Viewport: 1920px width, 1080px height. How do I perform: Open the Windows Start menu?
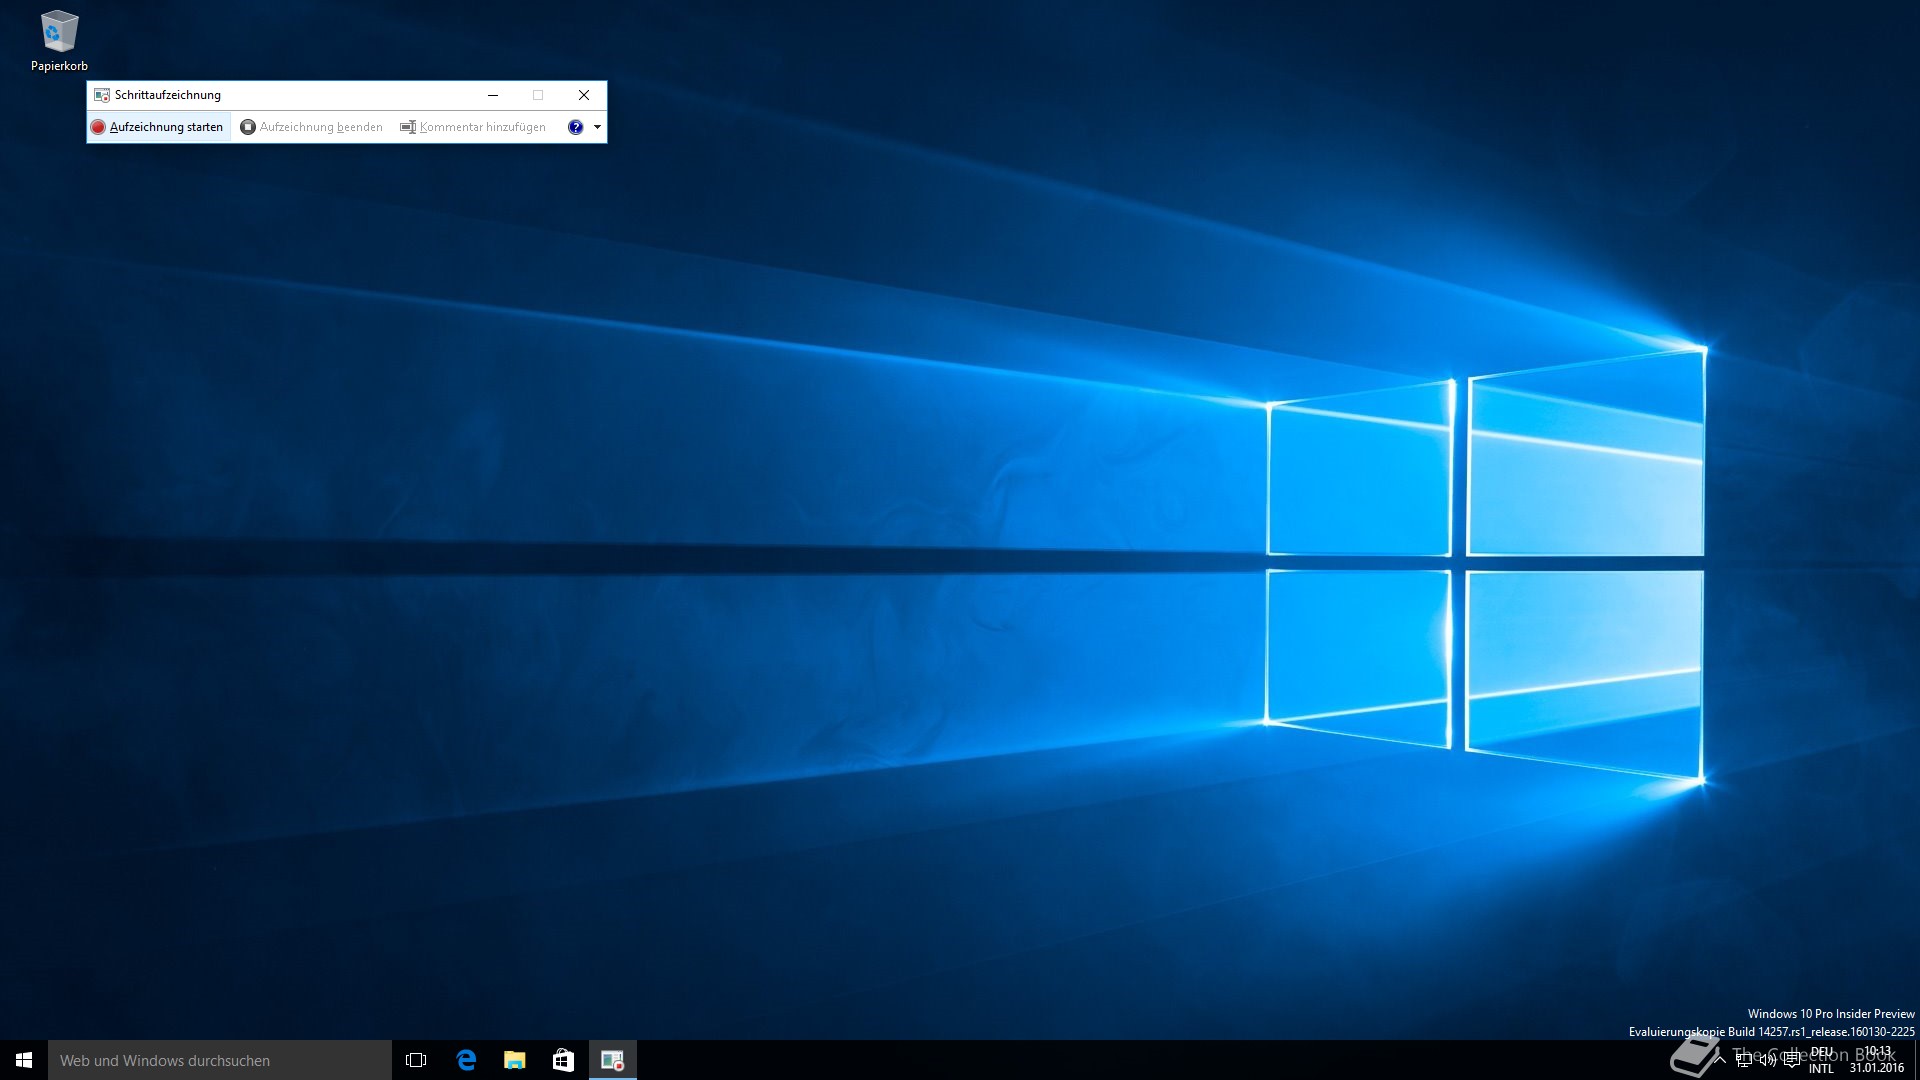coord(24,1060)
